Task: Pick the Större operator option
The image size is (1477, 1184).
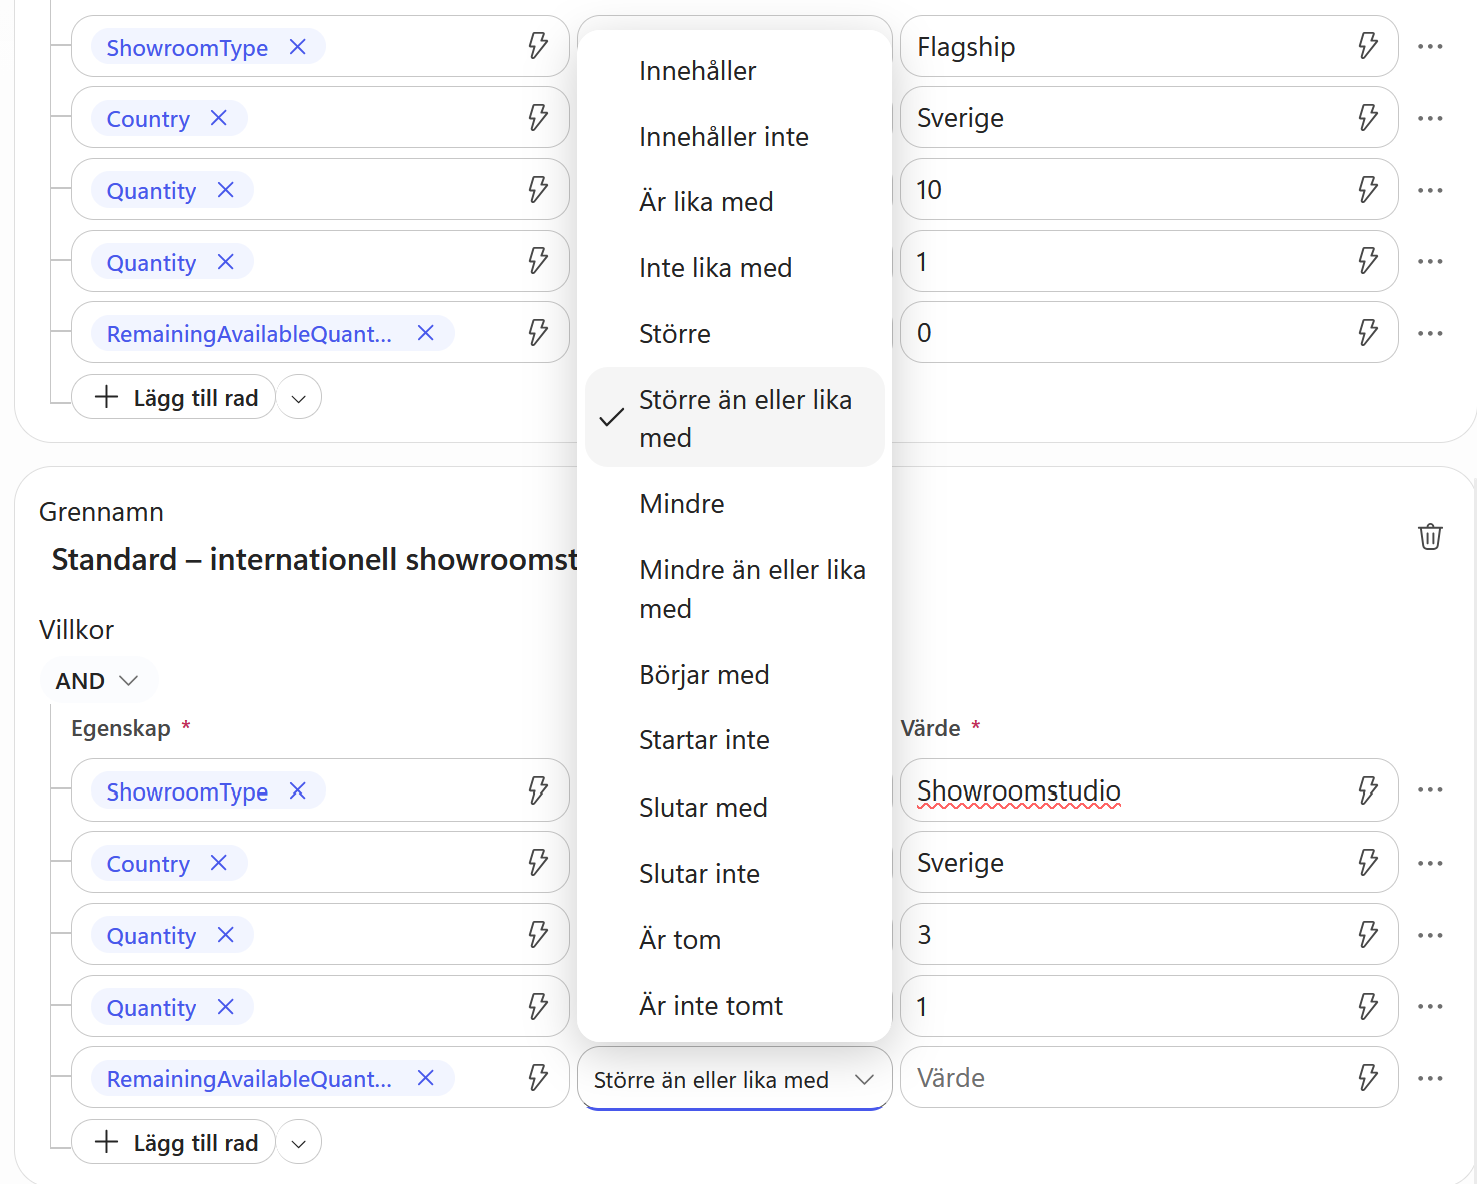Action: coord(735,334)
